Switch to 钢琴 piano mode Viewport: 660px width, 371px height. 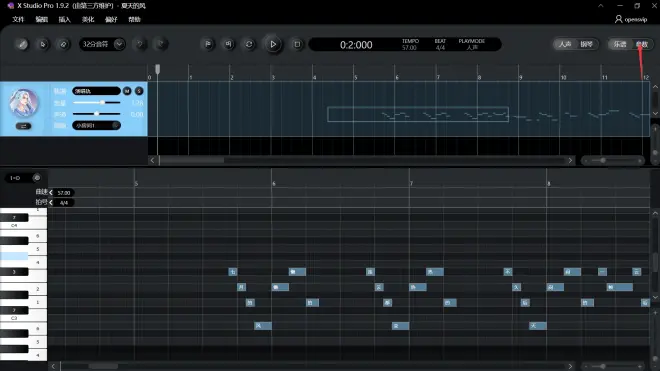[x=586, y=44]
